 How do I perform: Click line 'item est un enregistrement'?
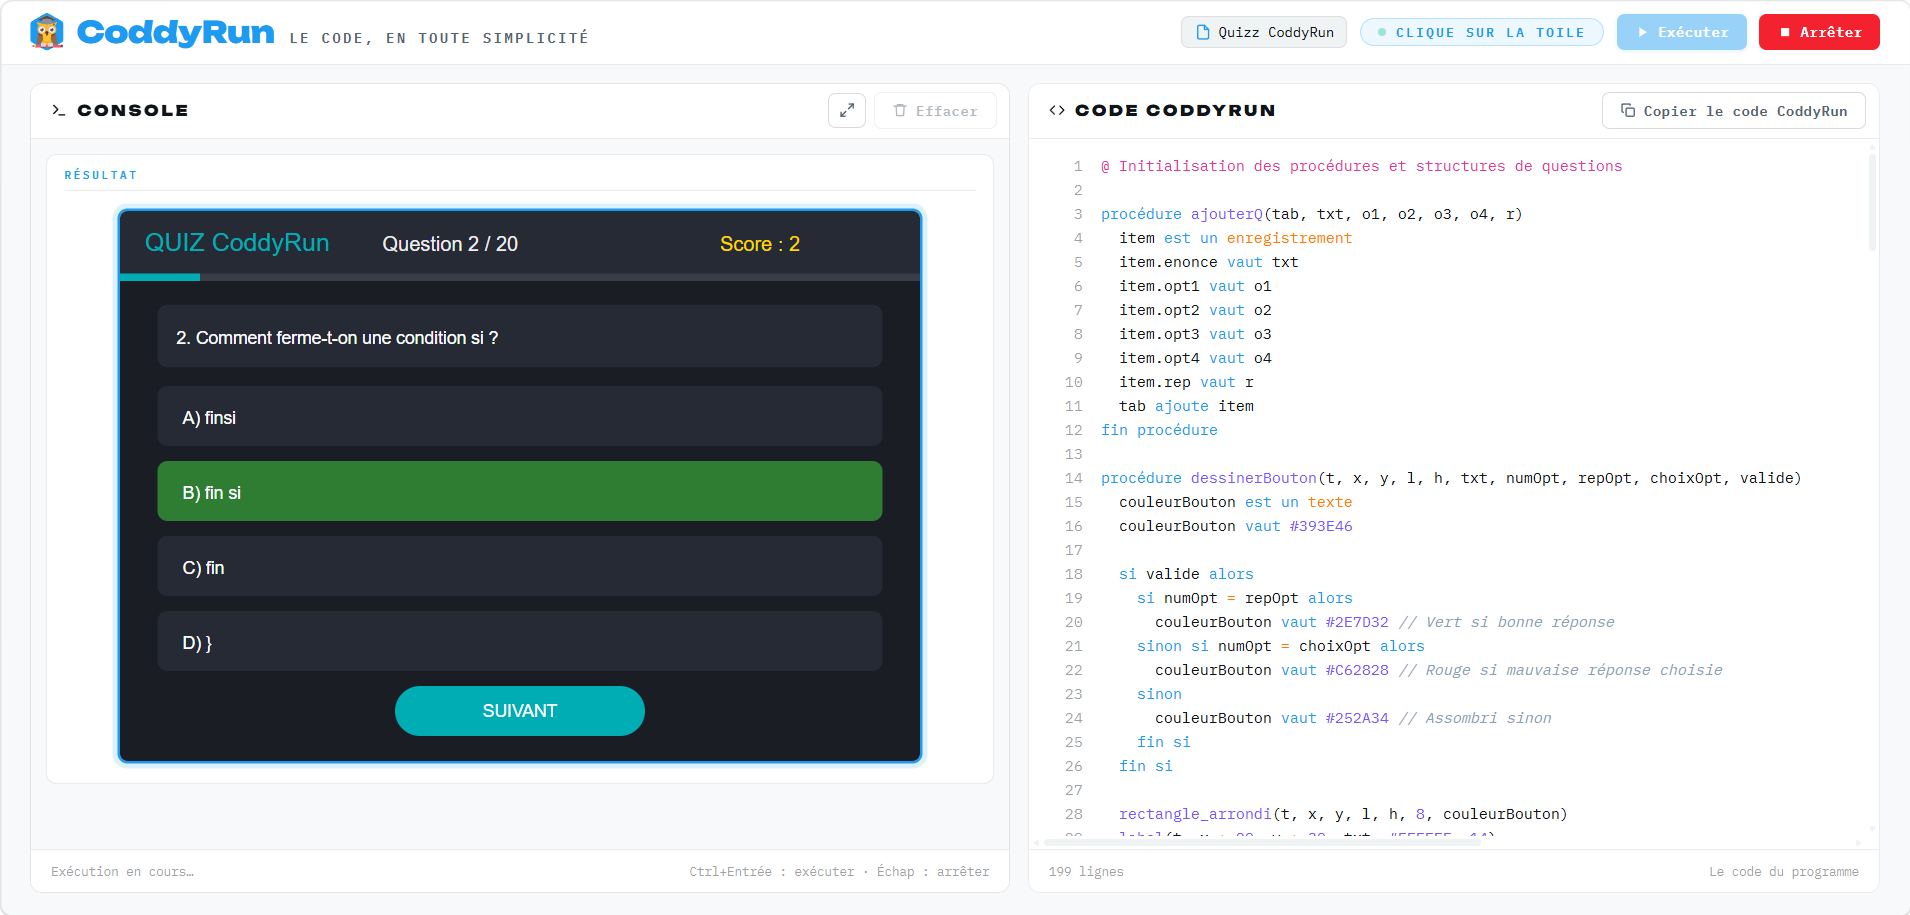coord(1235,238)
